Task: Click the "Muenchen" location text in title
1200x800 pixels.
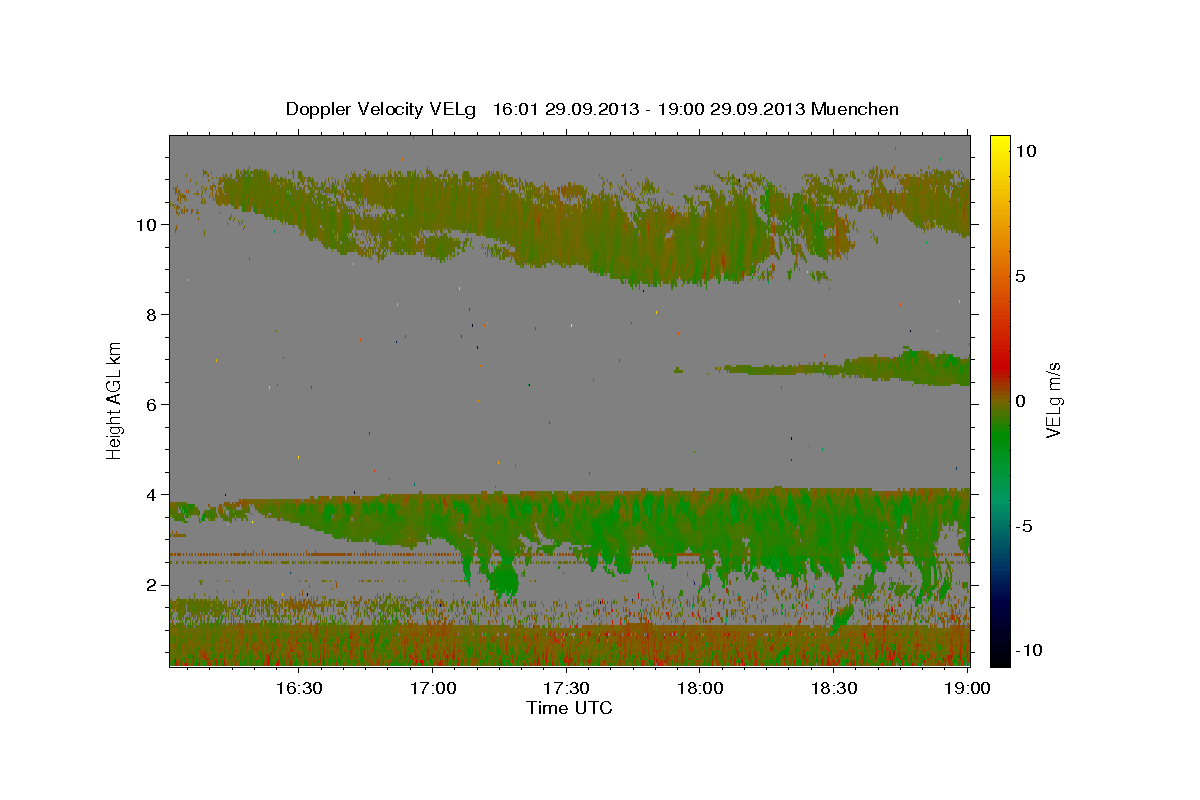Action: [857, 109]
